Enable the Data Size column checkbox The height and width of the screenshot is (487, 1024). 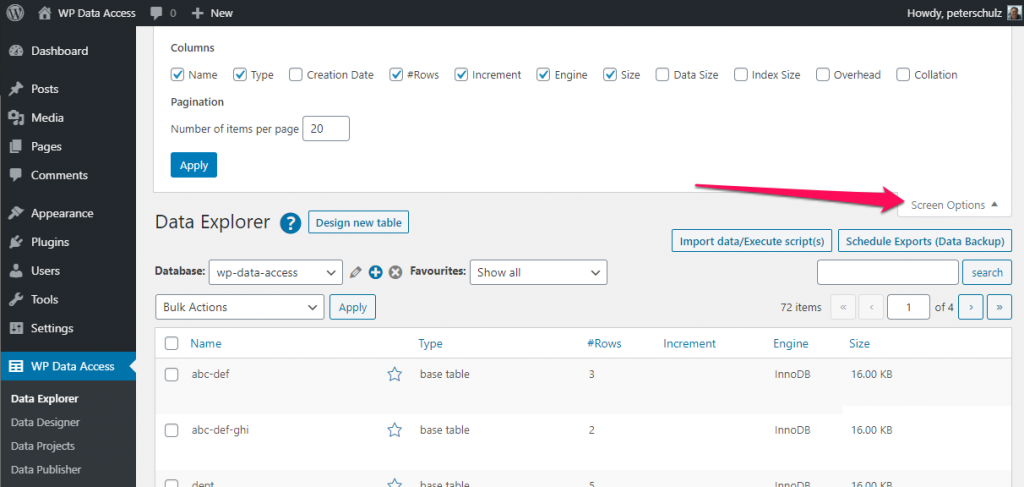point(662,74)
